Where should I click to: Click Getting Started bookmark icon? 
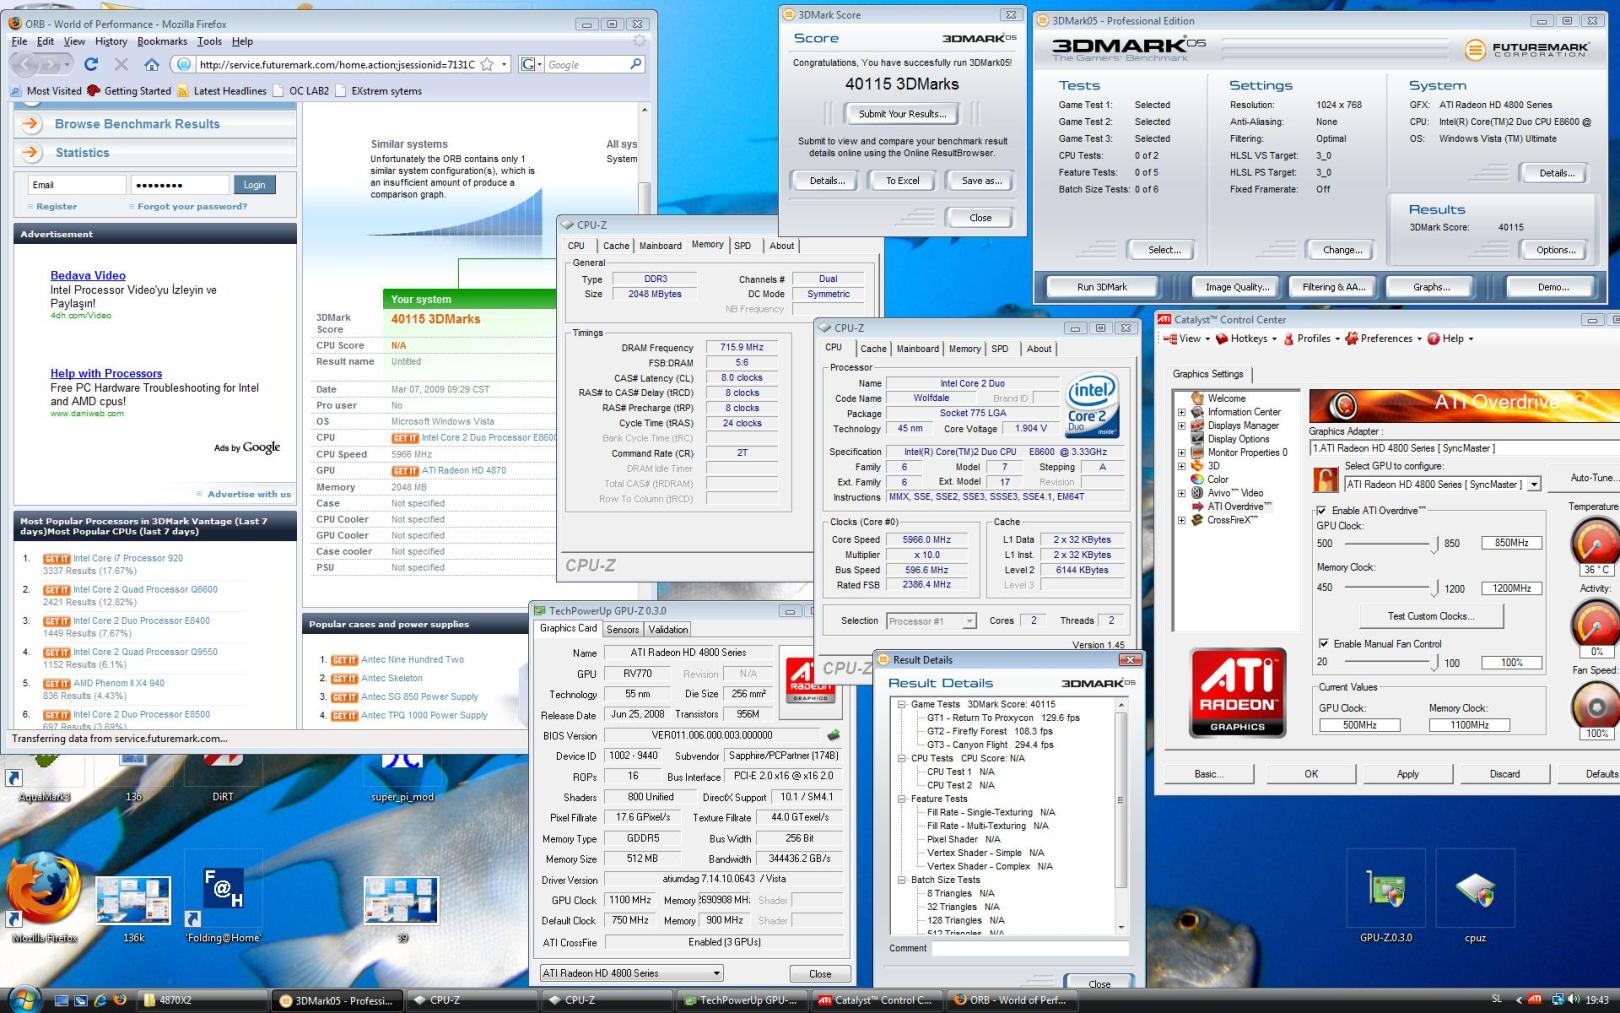click(94, 91)
